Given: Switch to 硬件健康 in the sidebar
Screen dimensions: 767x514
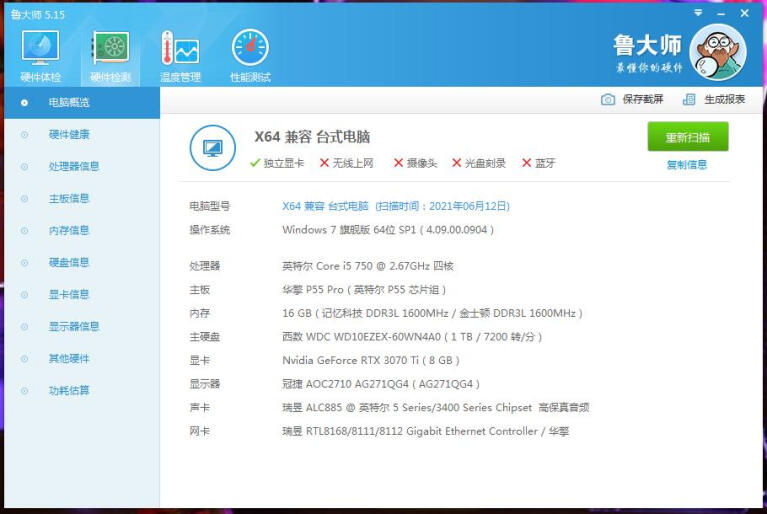Looking at the screenshot, I should tap(69, 135).
